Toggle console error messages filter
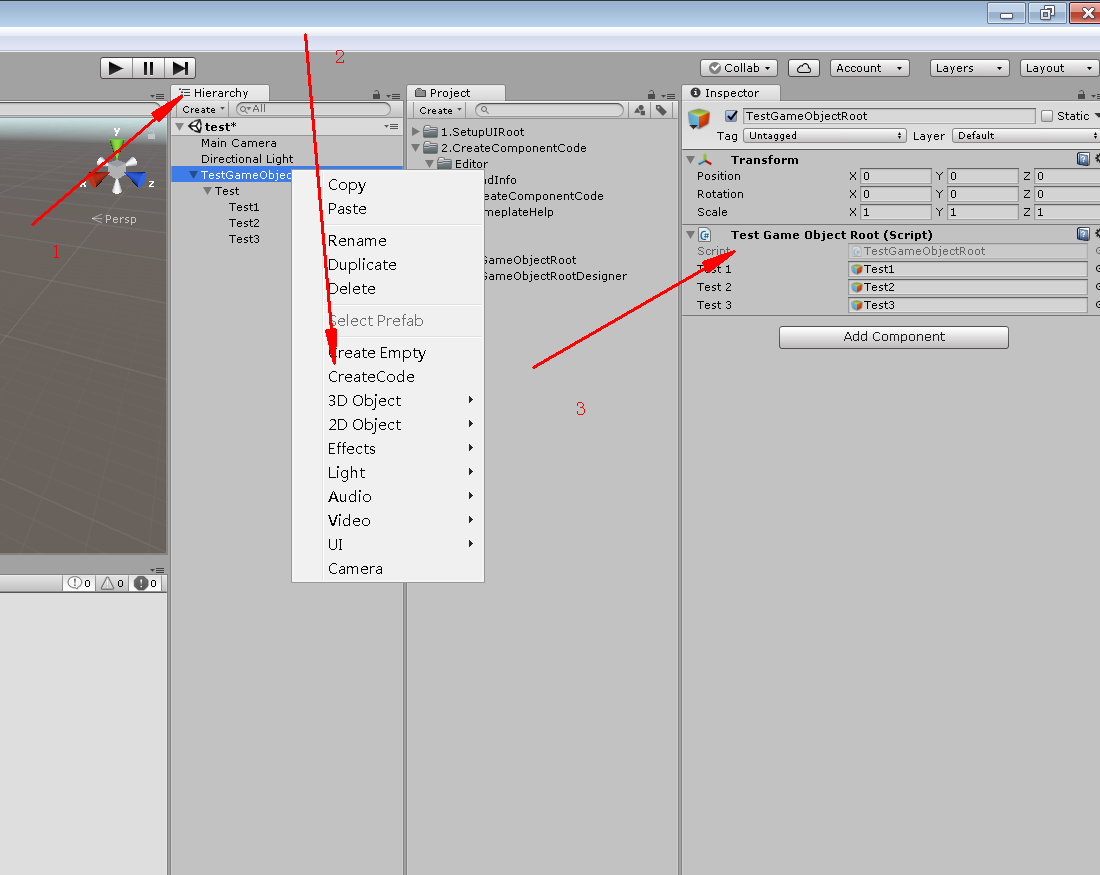Viewport: 1100px width, 875px height. [x=146, y=583]
